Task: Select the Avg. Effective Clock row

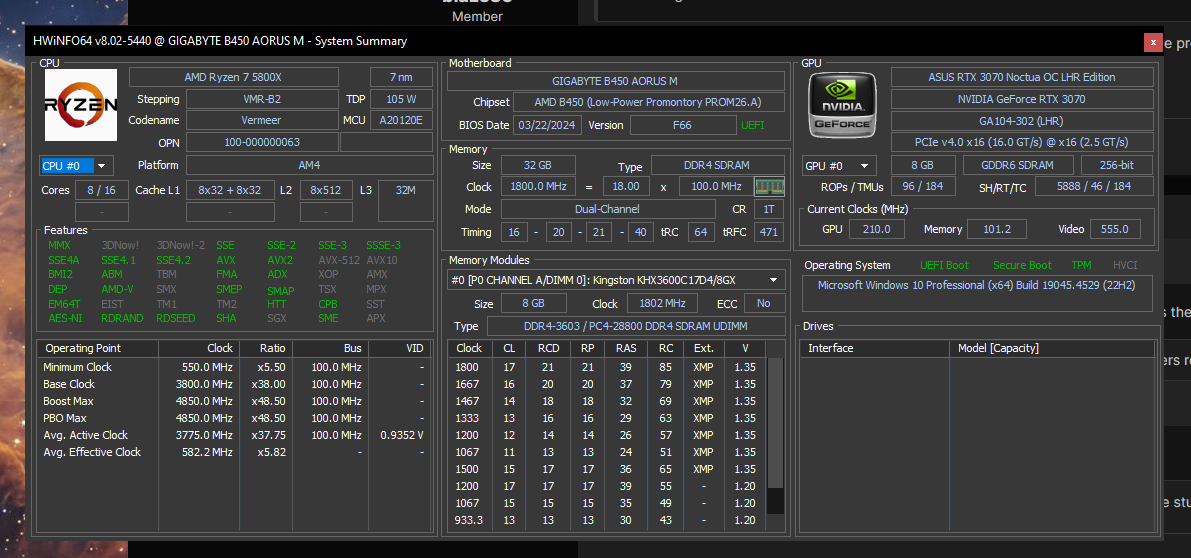Action: pyautogui.click(x=235, y=452)
